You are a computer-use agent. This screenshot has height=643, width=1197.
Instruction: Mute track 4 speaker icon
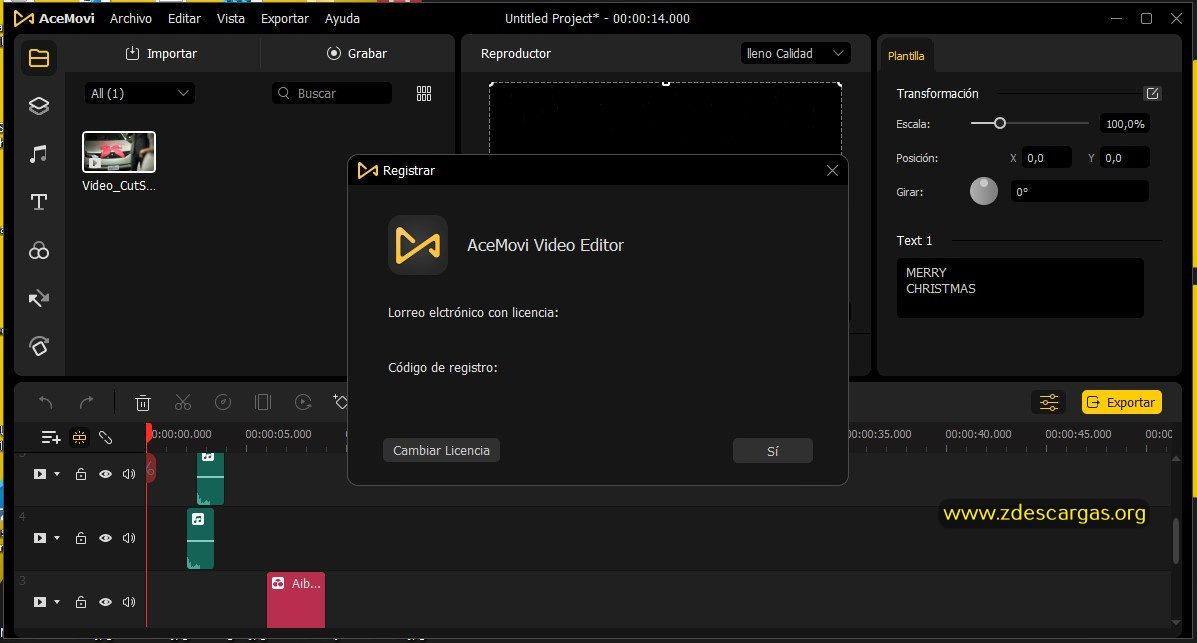(129, 538)
